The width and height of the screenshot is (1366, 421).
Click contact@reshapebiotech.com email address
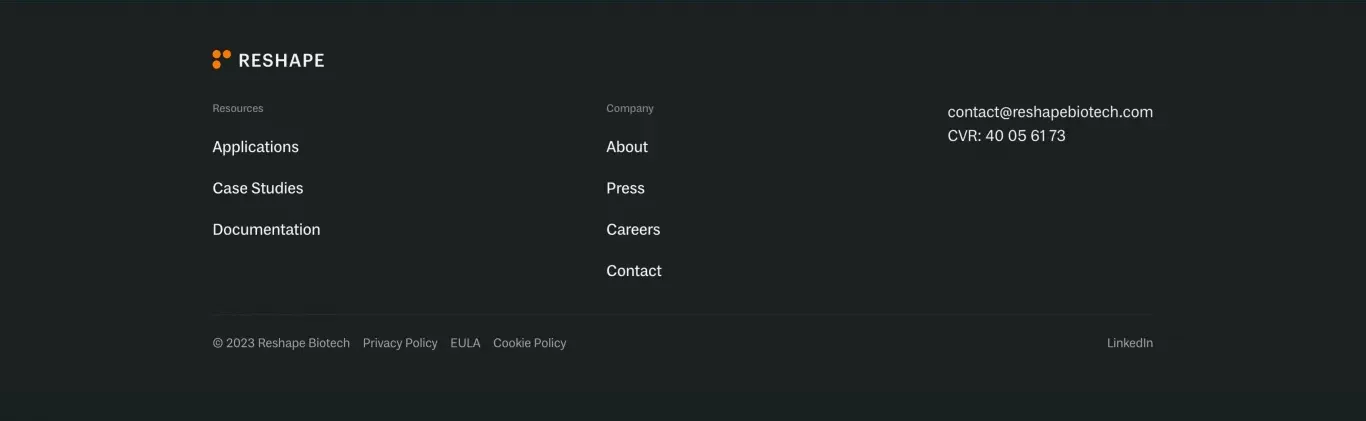1050,112
